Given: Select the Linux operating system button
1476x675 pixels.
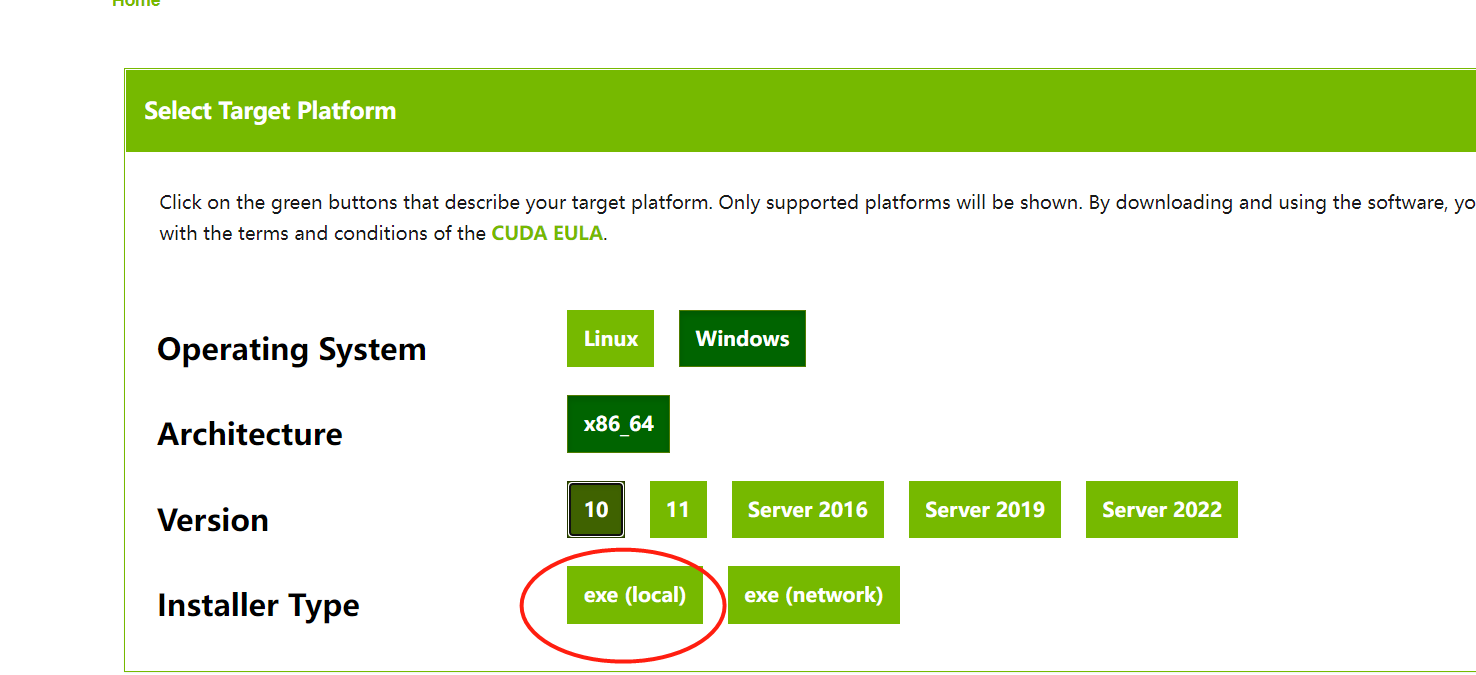Looking at the screenshot, I should [x=610, y=339].
